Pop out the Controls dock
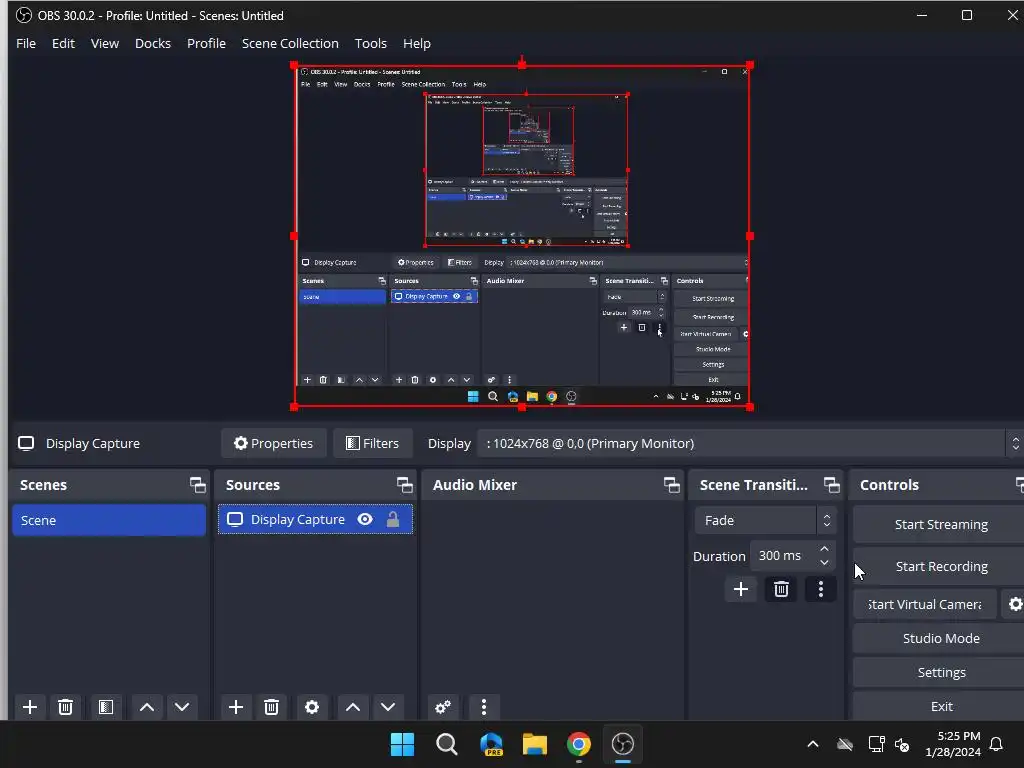This screenshot has height=768, width=1024. tap(1019, 485)
